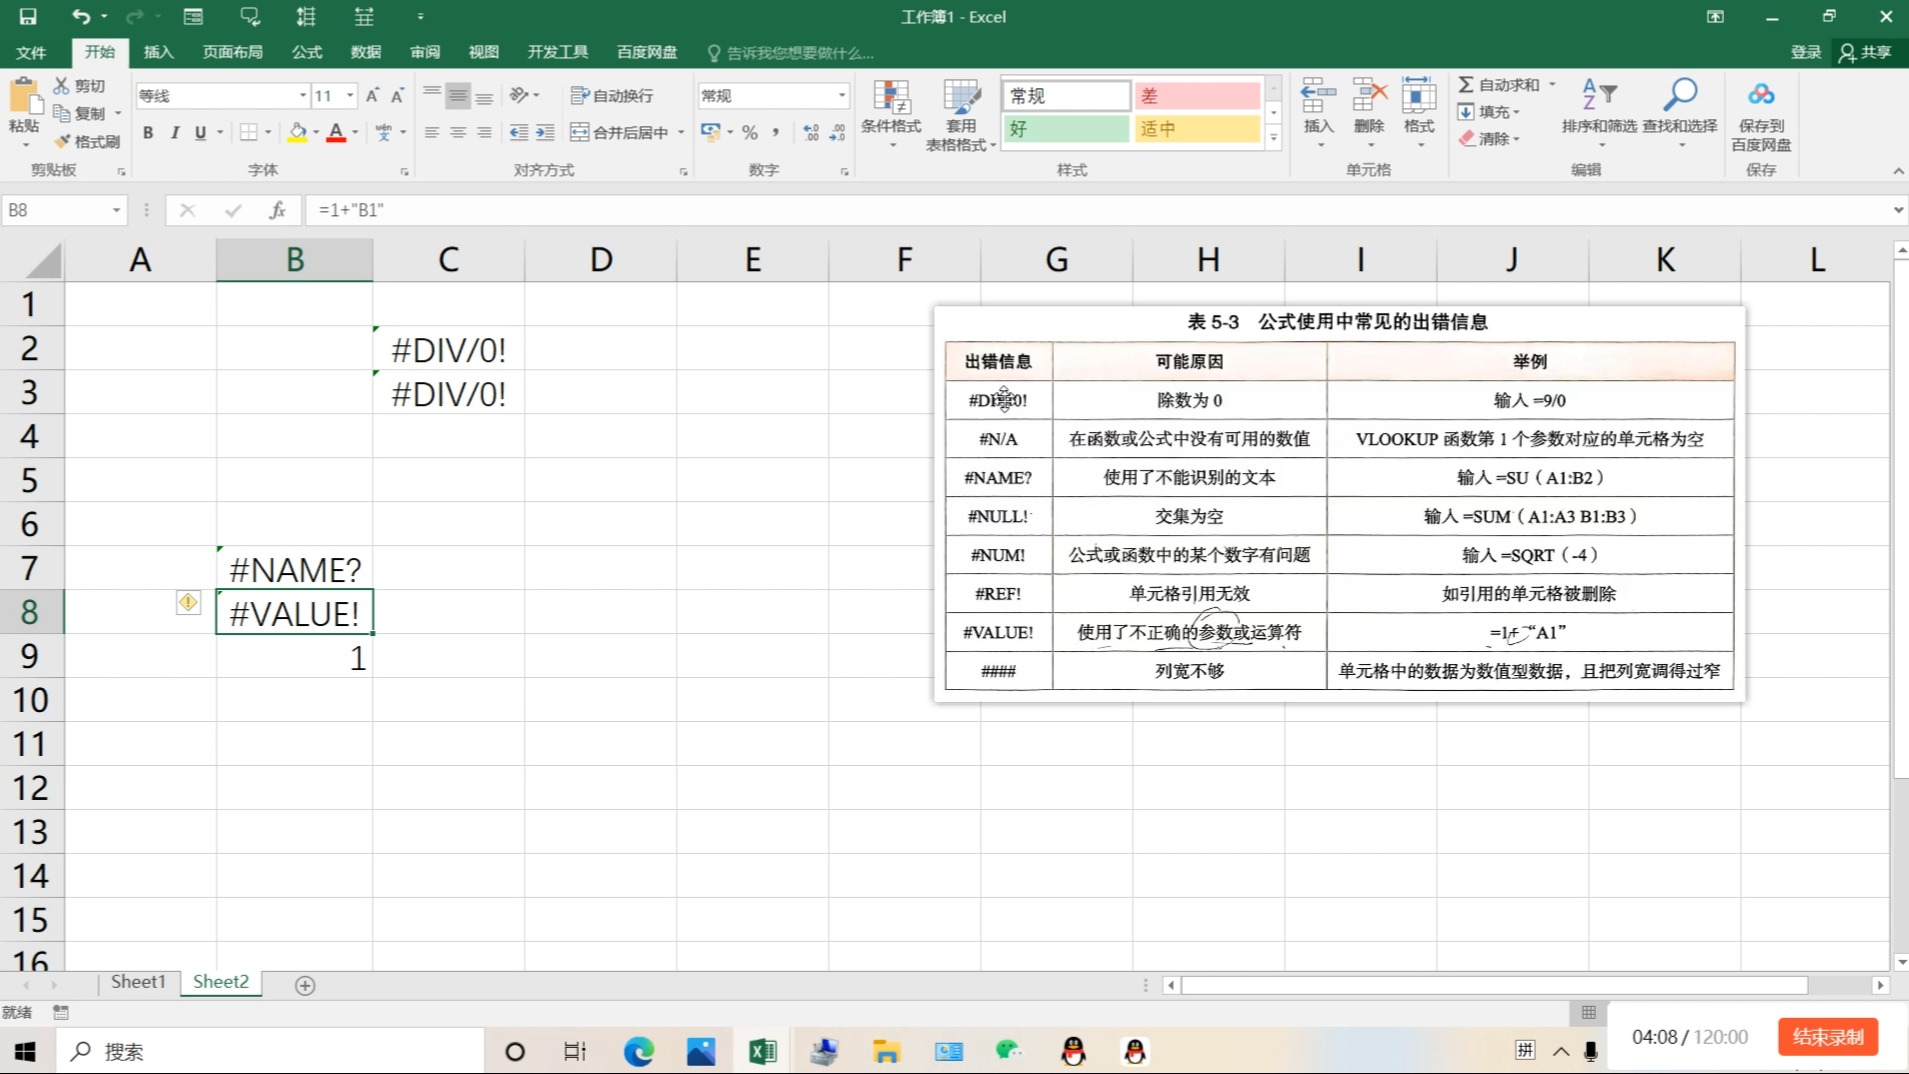The image size is (1909, 1074).
Task: Toggle Underline formatting
Action: coord(201,132)
